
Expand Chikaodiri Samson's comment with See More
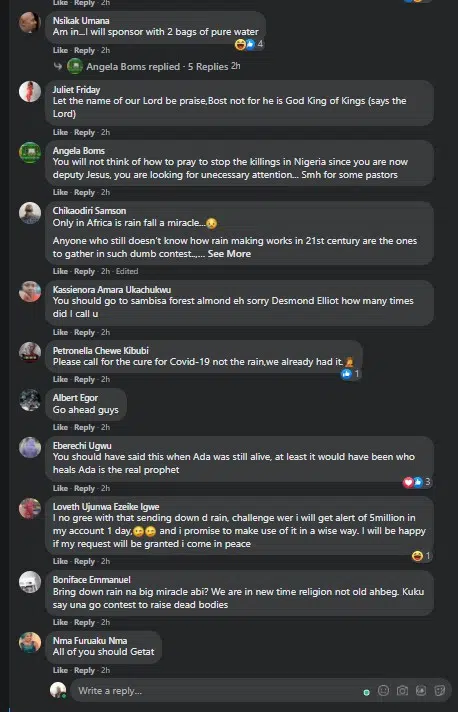(229, 254)
